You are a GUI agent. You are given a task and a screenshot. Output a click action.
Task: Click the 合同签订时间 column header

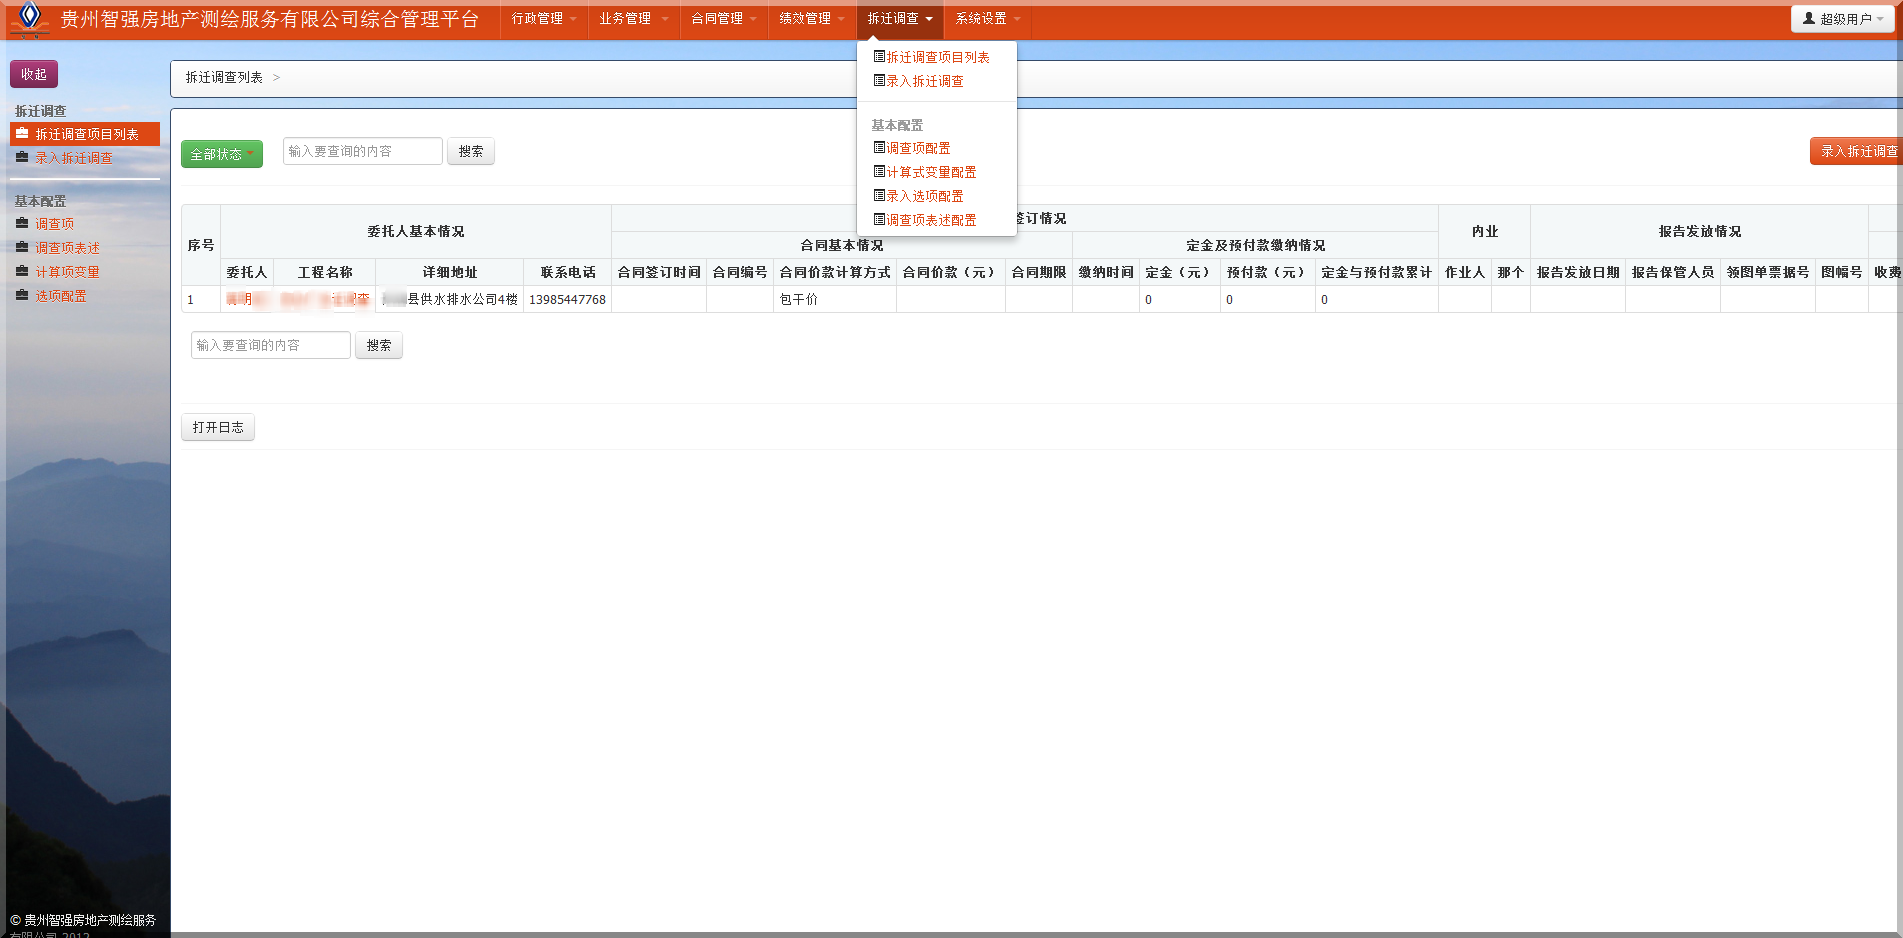659,272
